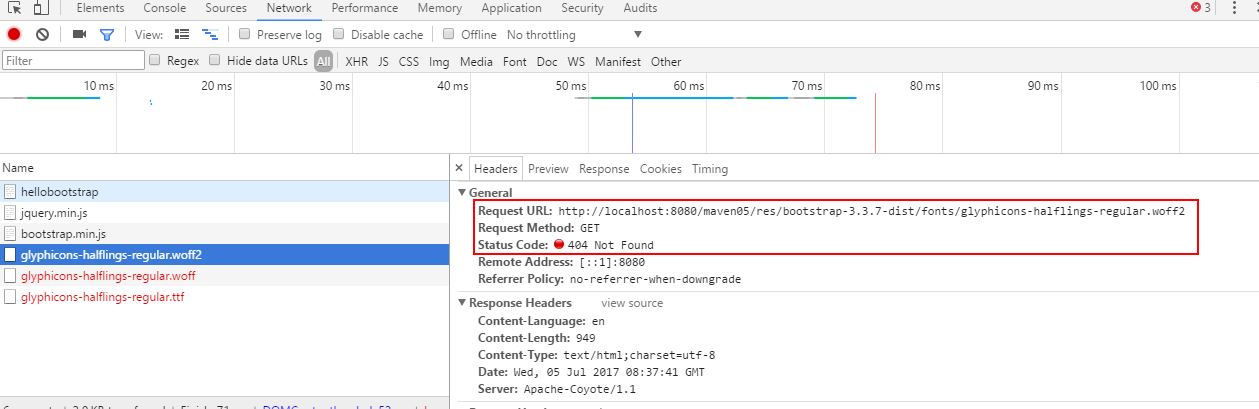The width and height of the screenshot is (1259, 409).
Task: Close the request details pane
Action: [x=459, y=169]
